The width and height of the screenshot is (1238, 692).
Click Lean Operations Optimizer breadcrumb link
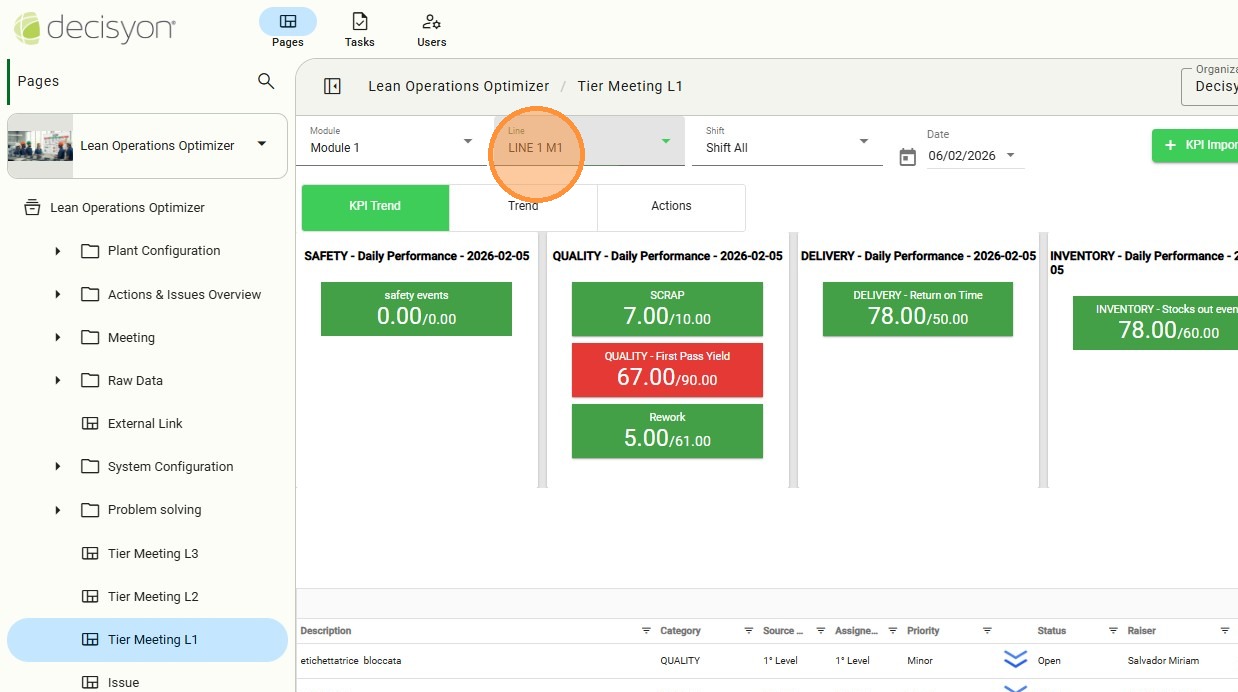coord(458,86)
